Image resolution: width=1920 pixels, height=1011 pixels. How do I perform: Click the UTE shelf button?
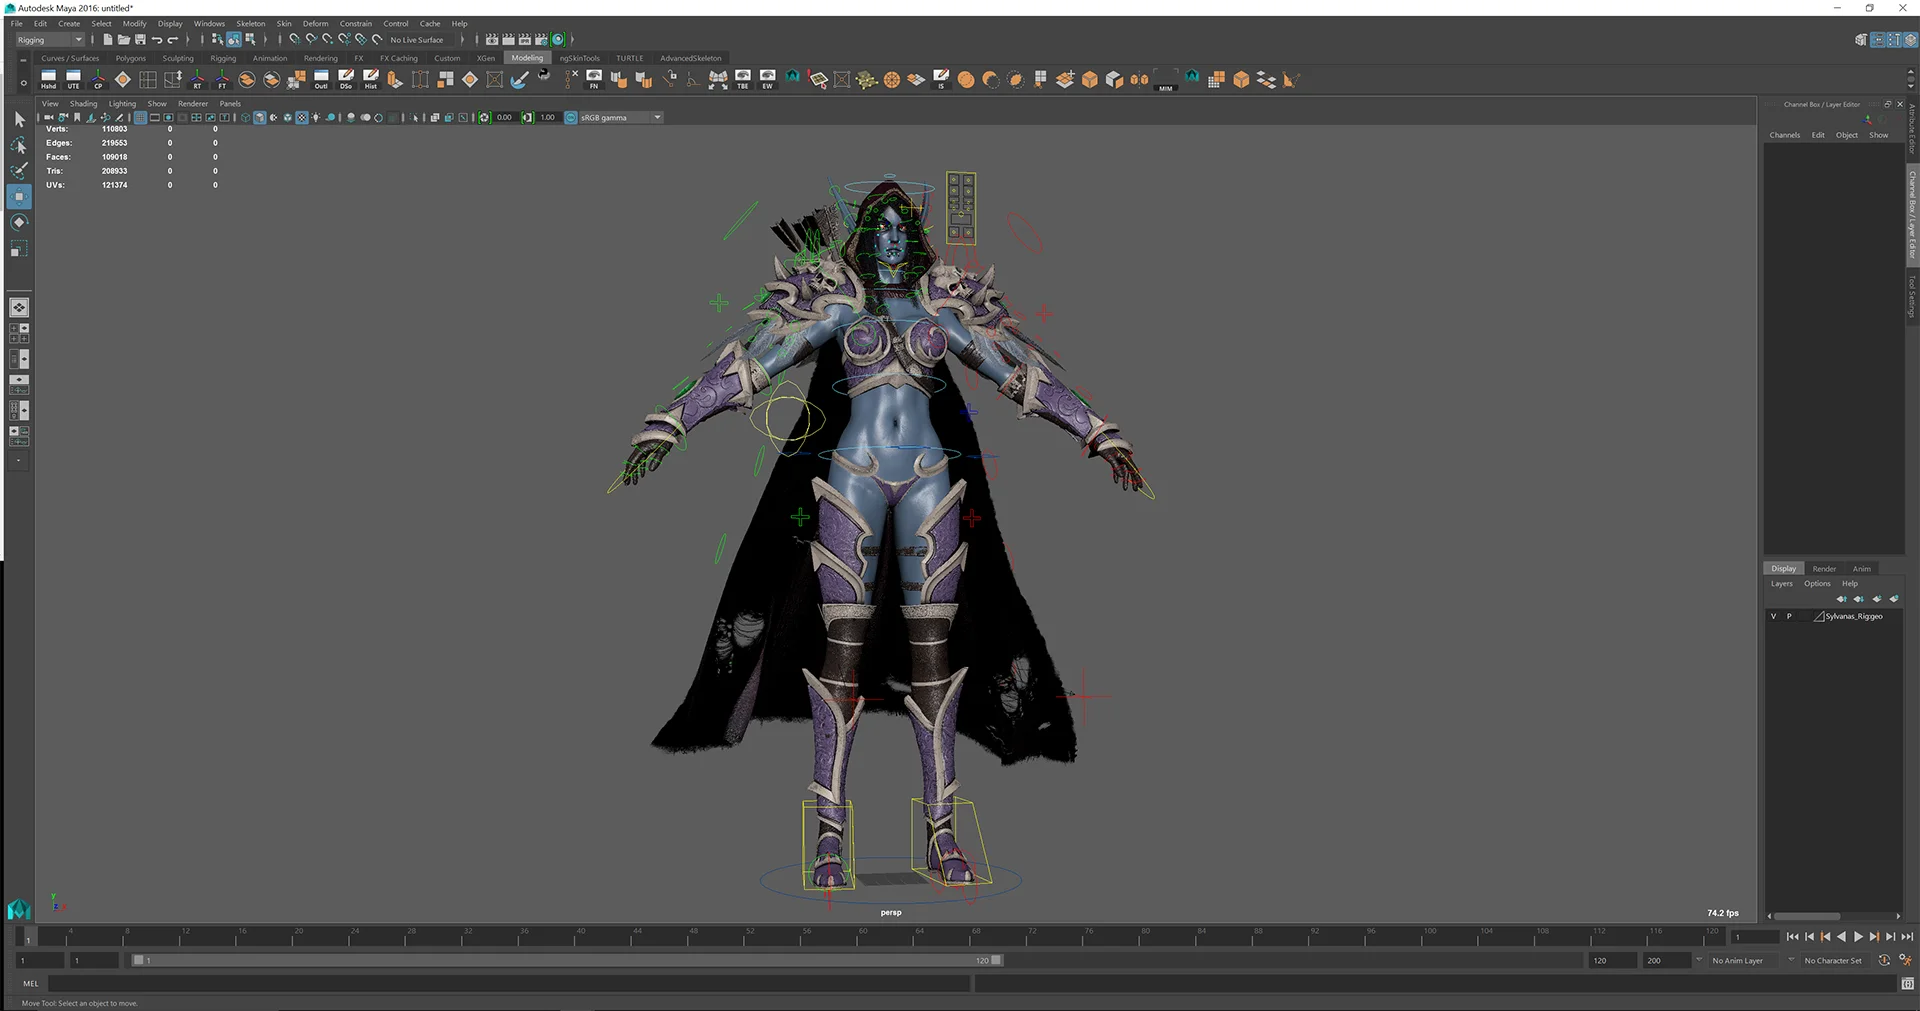pyautogui.click(x=73, y=80)
